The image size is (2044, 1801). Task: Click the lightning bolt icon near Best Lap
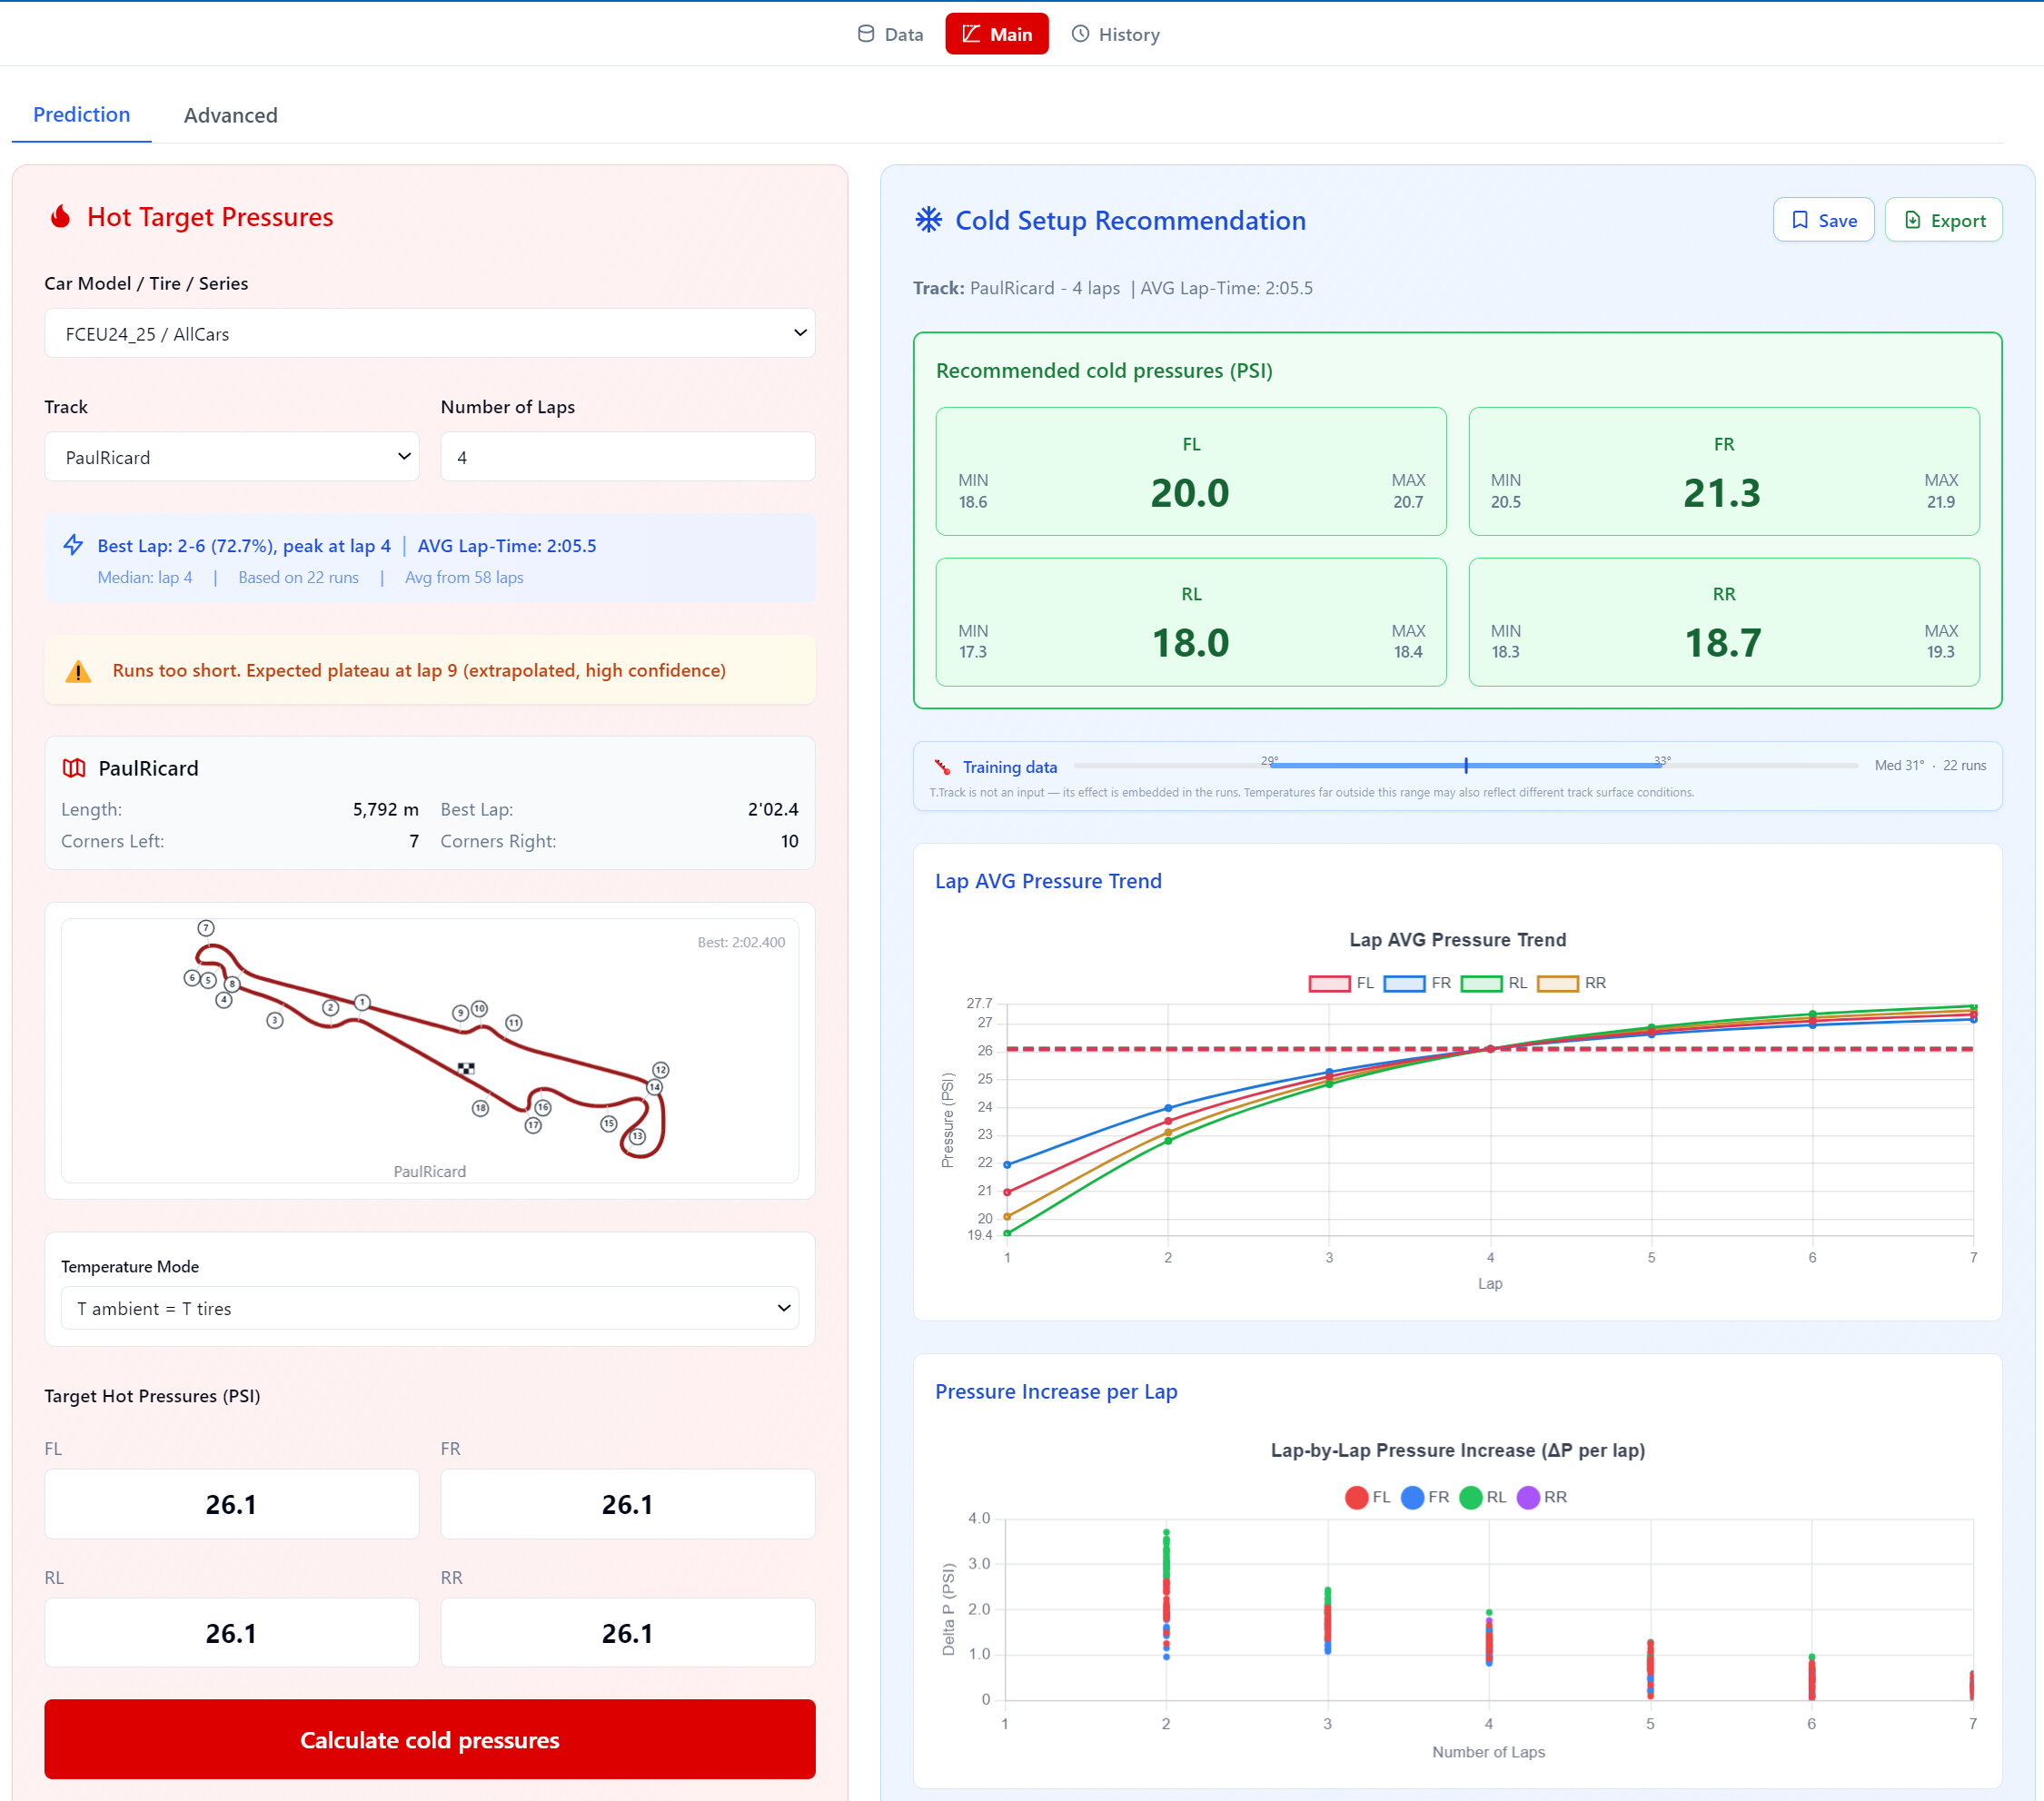tap(73, 545)
